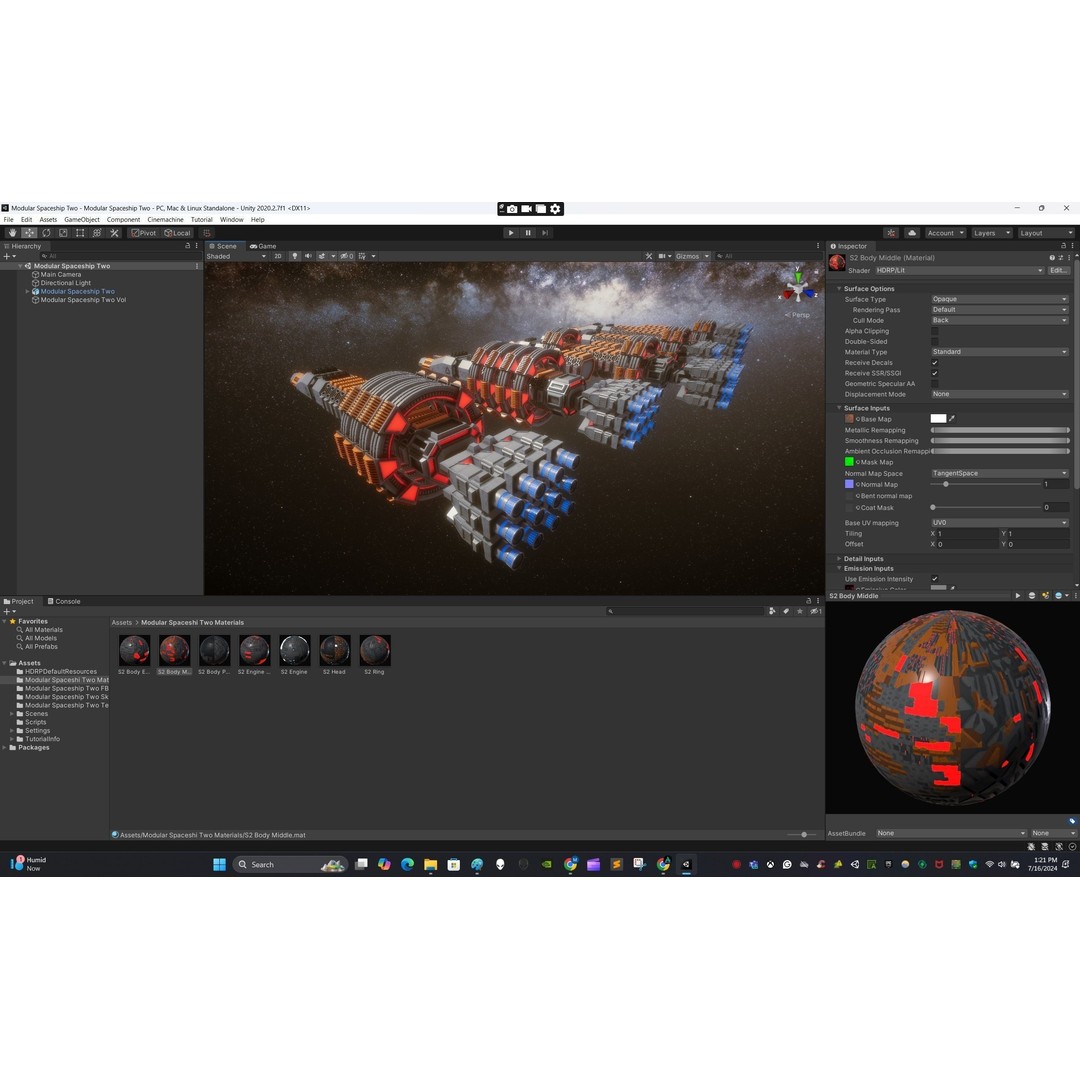Click the shader Edit button
1080x1080 pixels.
(1058, 271)
